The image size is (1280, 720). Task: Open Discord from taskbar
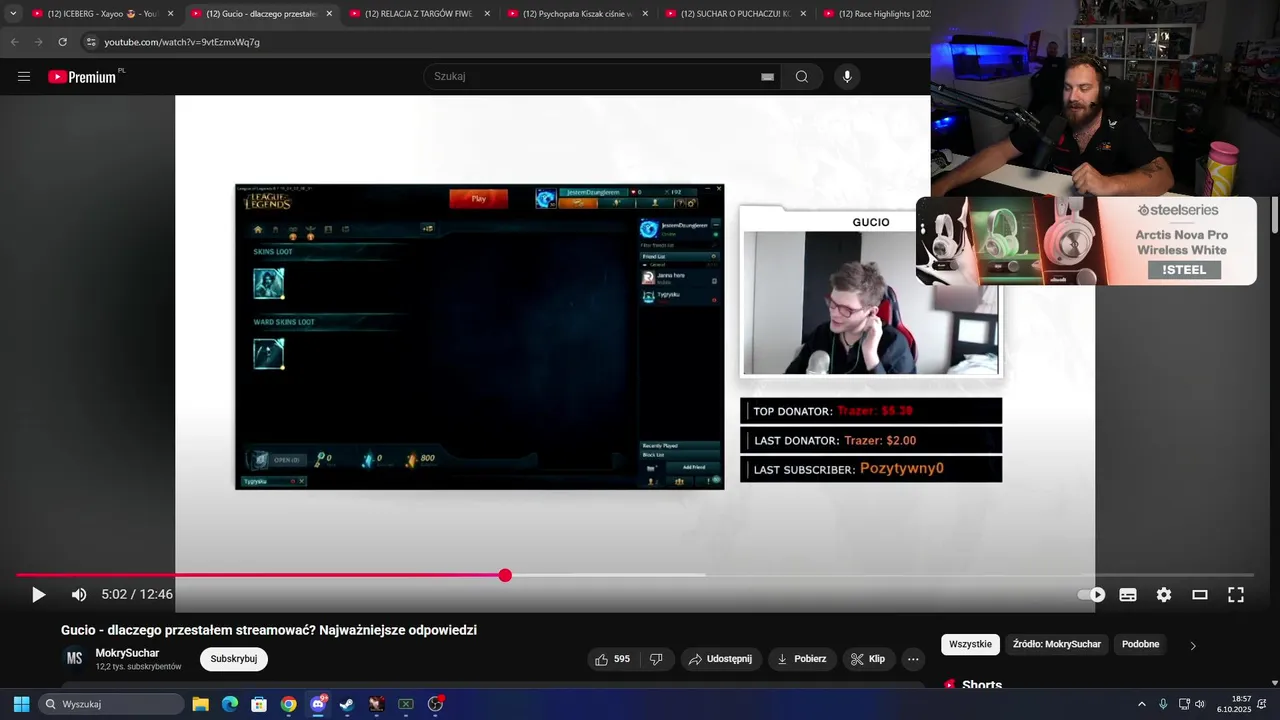[x=318, y=704]
